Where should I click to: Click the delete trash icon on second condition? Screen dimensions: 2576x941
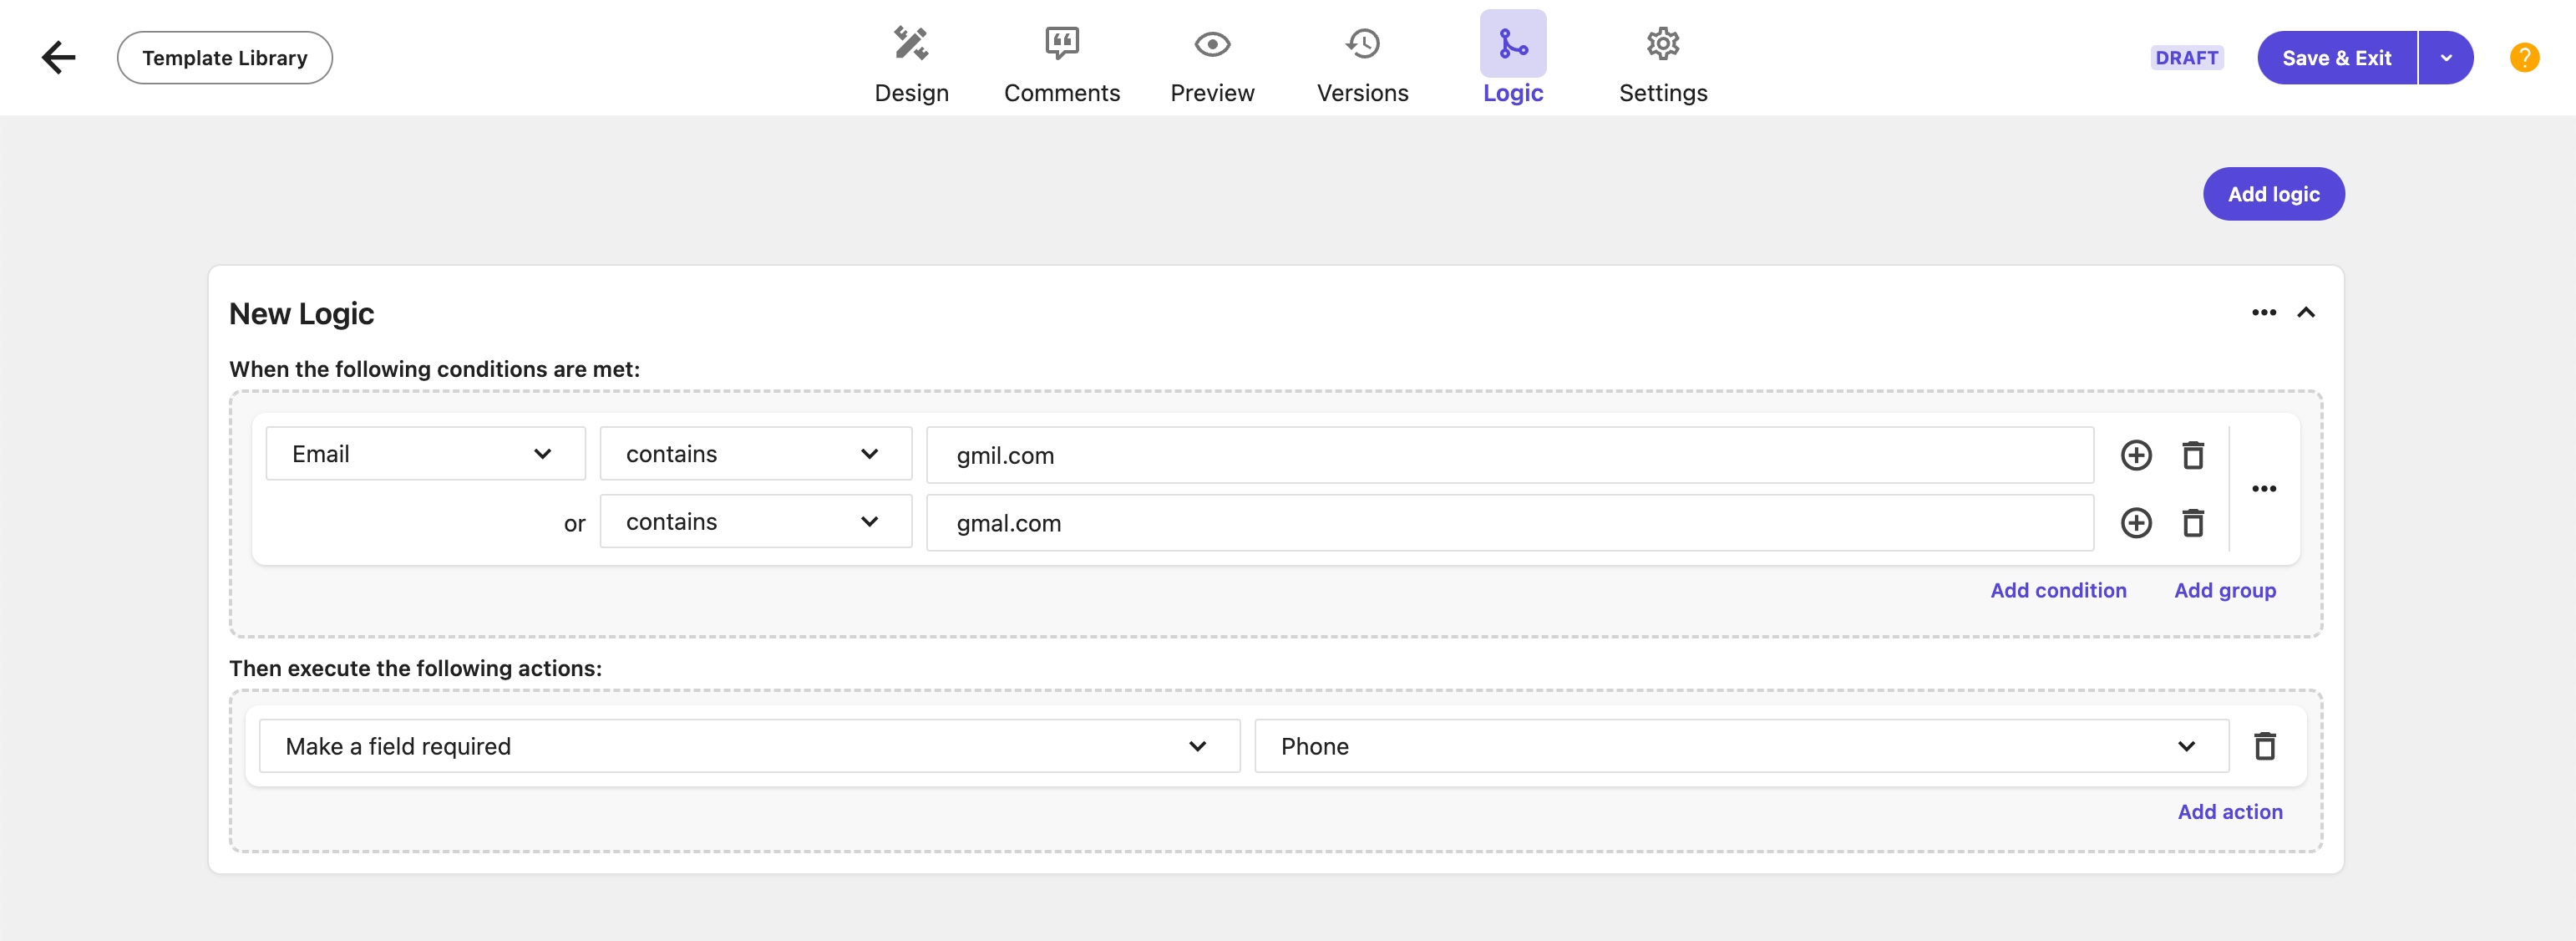tap(2193, 521)
